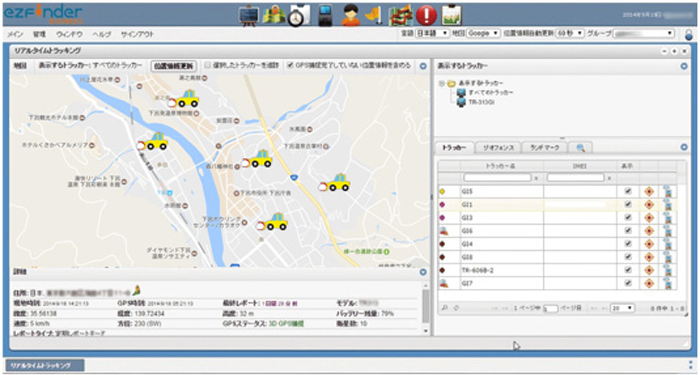The height and width of the screenshot is (375, 700).
Task: Open the ヘルプ menu
Action: (x=101, y=34)
